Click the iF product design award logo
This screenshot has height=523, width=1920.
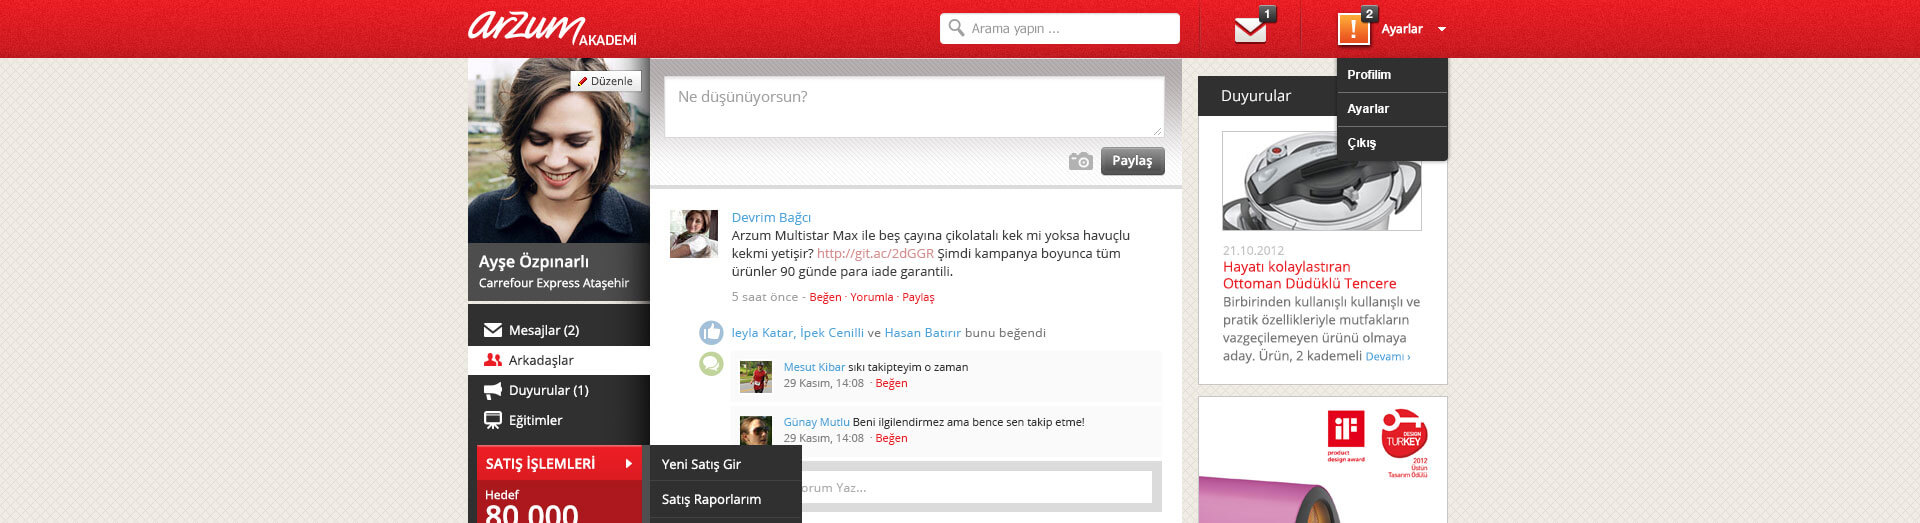point(1346,435)
